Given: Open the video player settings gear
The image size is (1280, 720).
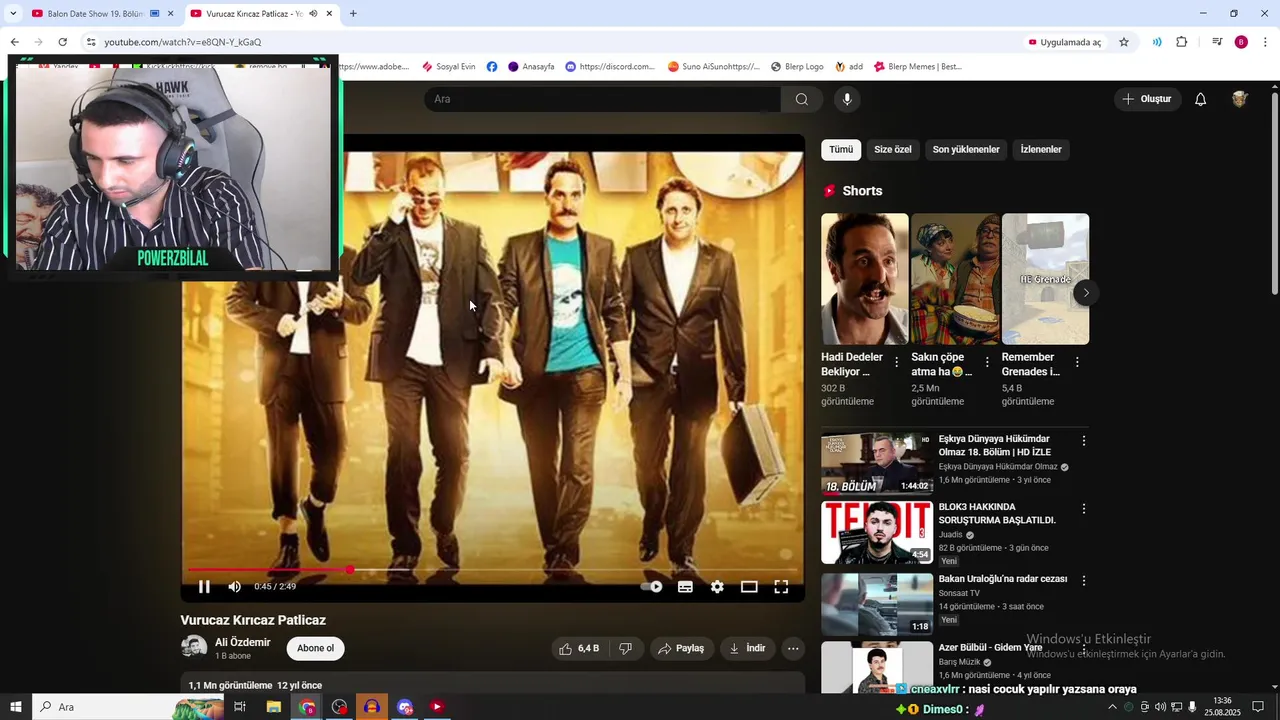Looking at the screenshot, I should (x=717, y=587).
